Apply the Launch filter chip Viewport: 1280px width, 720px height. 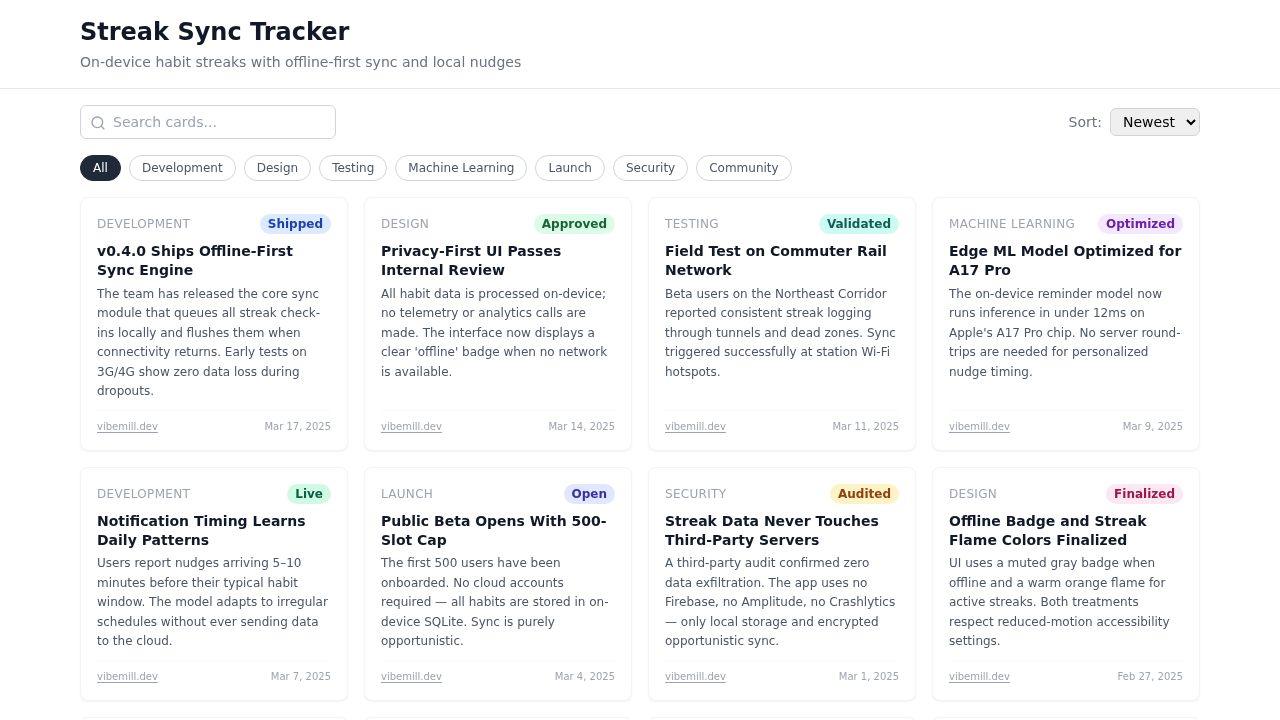(570, 168)
